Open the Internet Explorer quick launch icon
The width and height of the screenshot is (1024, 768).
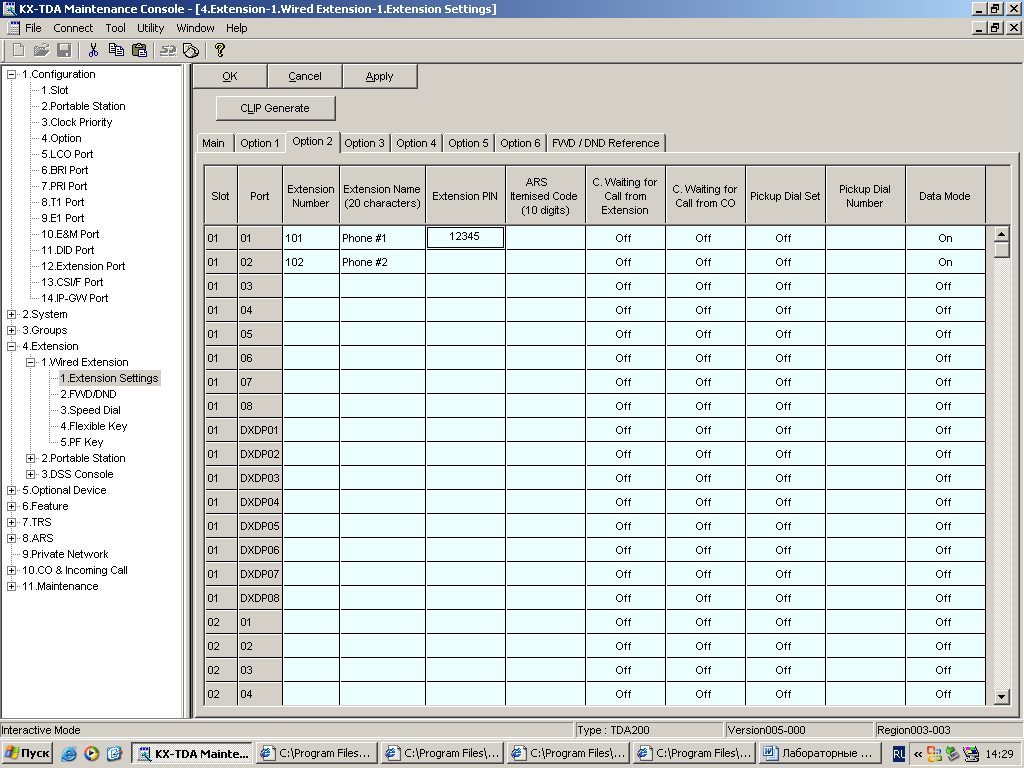tap(69, 754)
